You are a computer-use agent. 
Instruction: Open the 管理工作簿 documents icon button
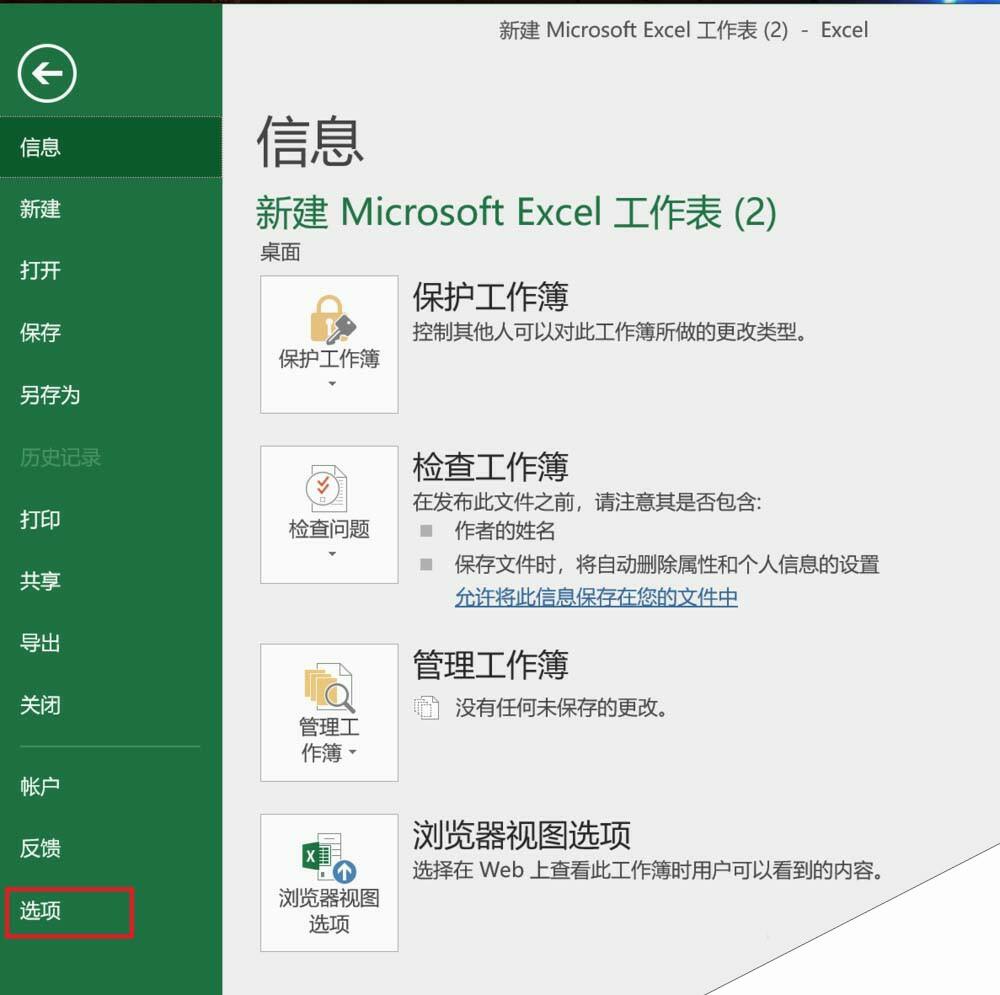pos(329,712)
